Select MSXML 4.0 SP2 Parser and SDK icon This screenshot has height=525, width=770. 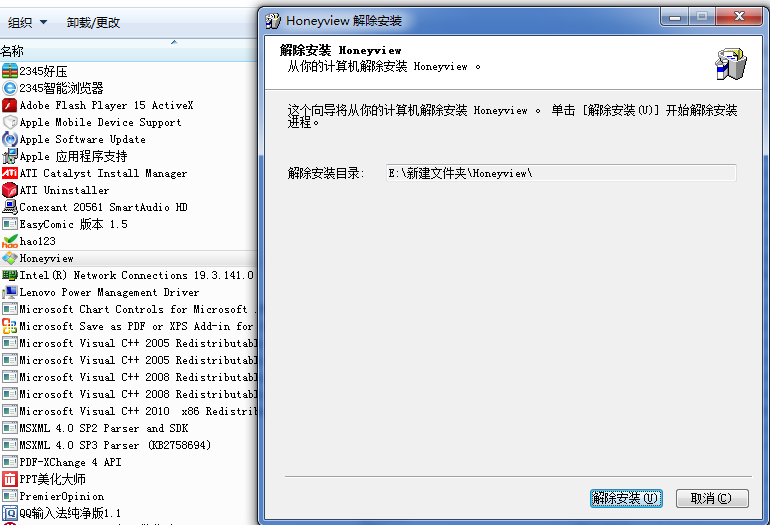coord(9,428)
